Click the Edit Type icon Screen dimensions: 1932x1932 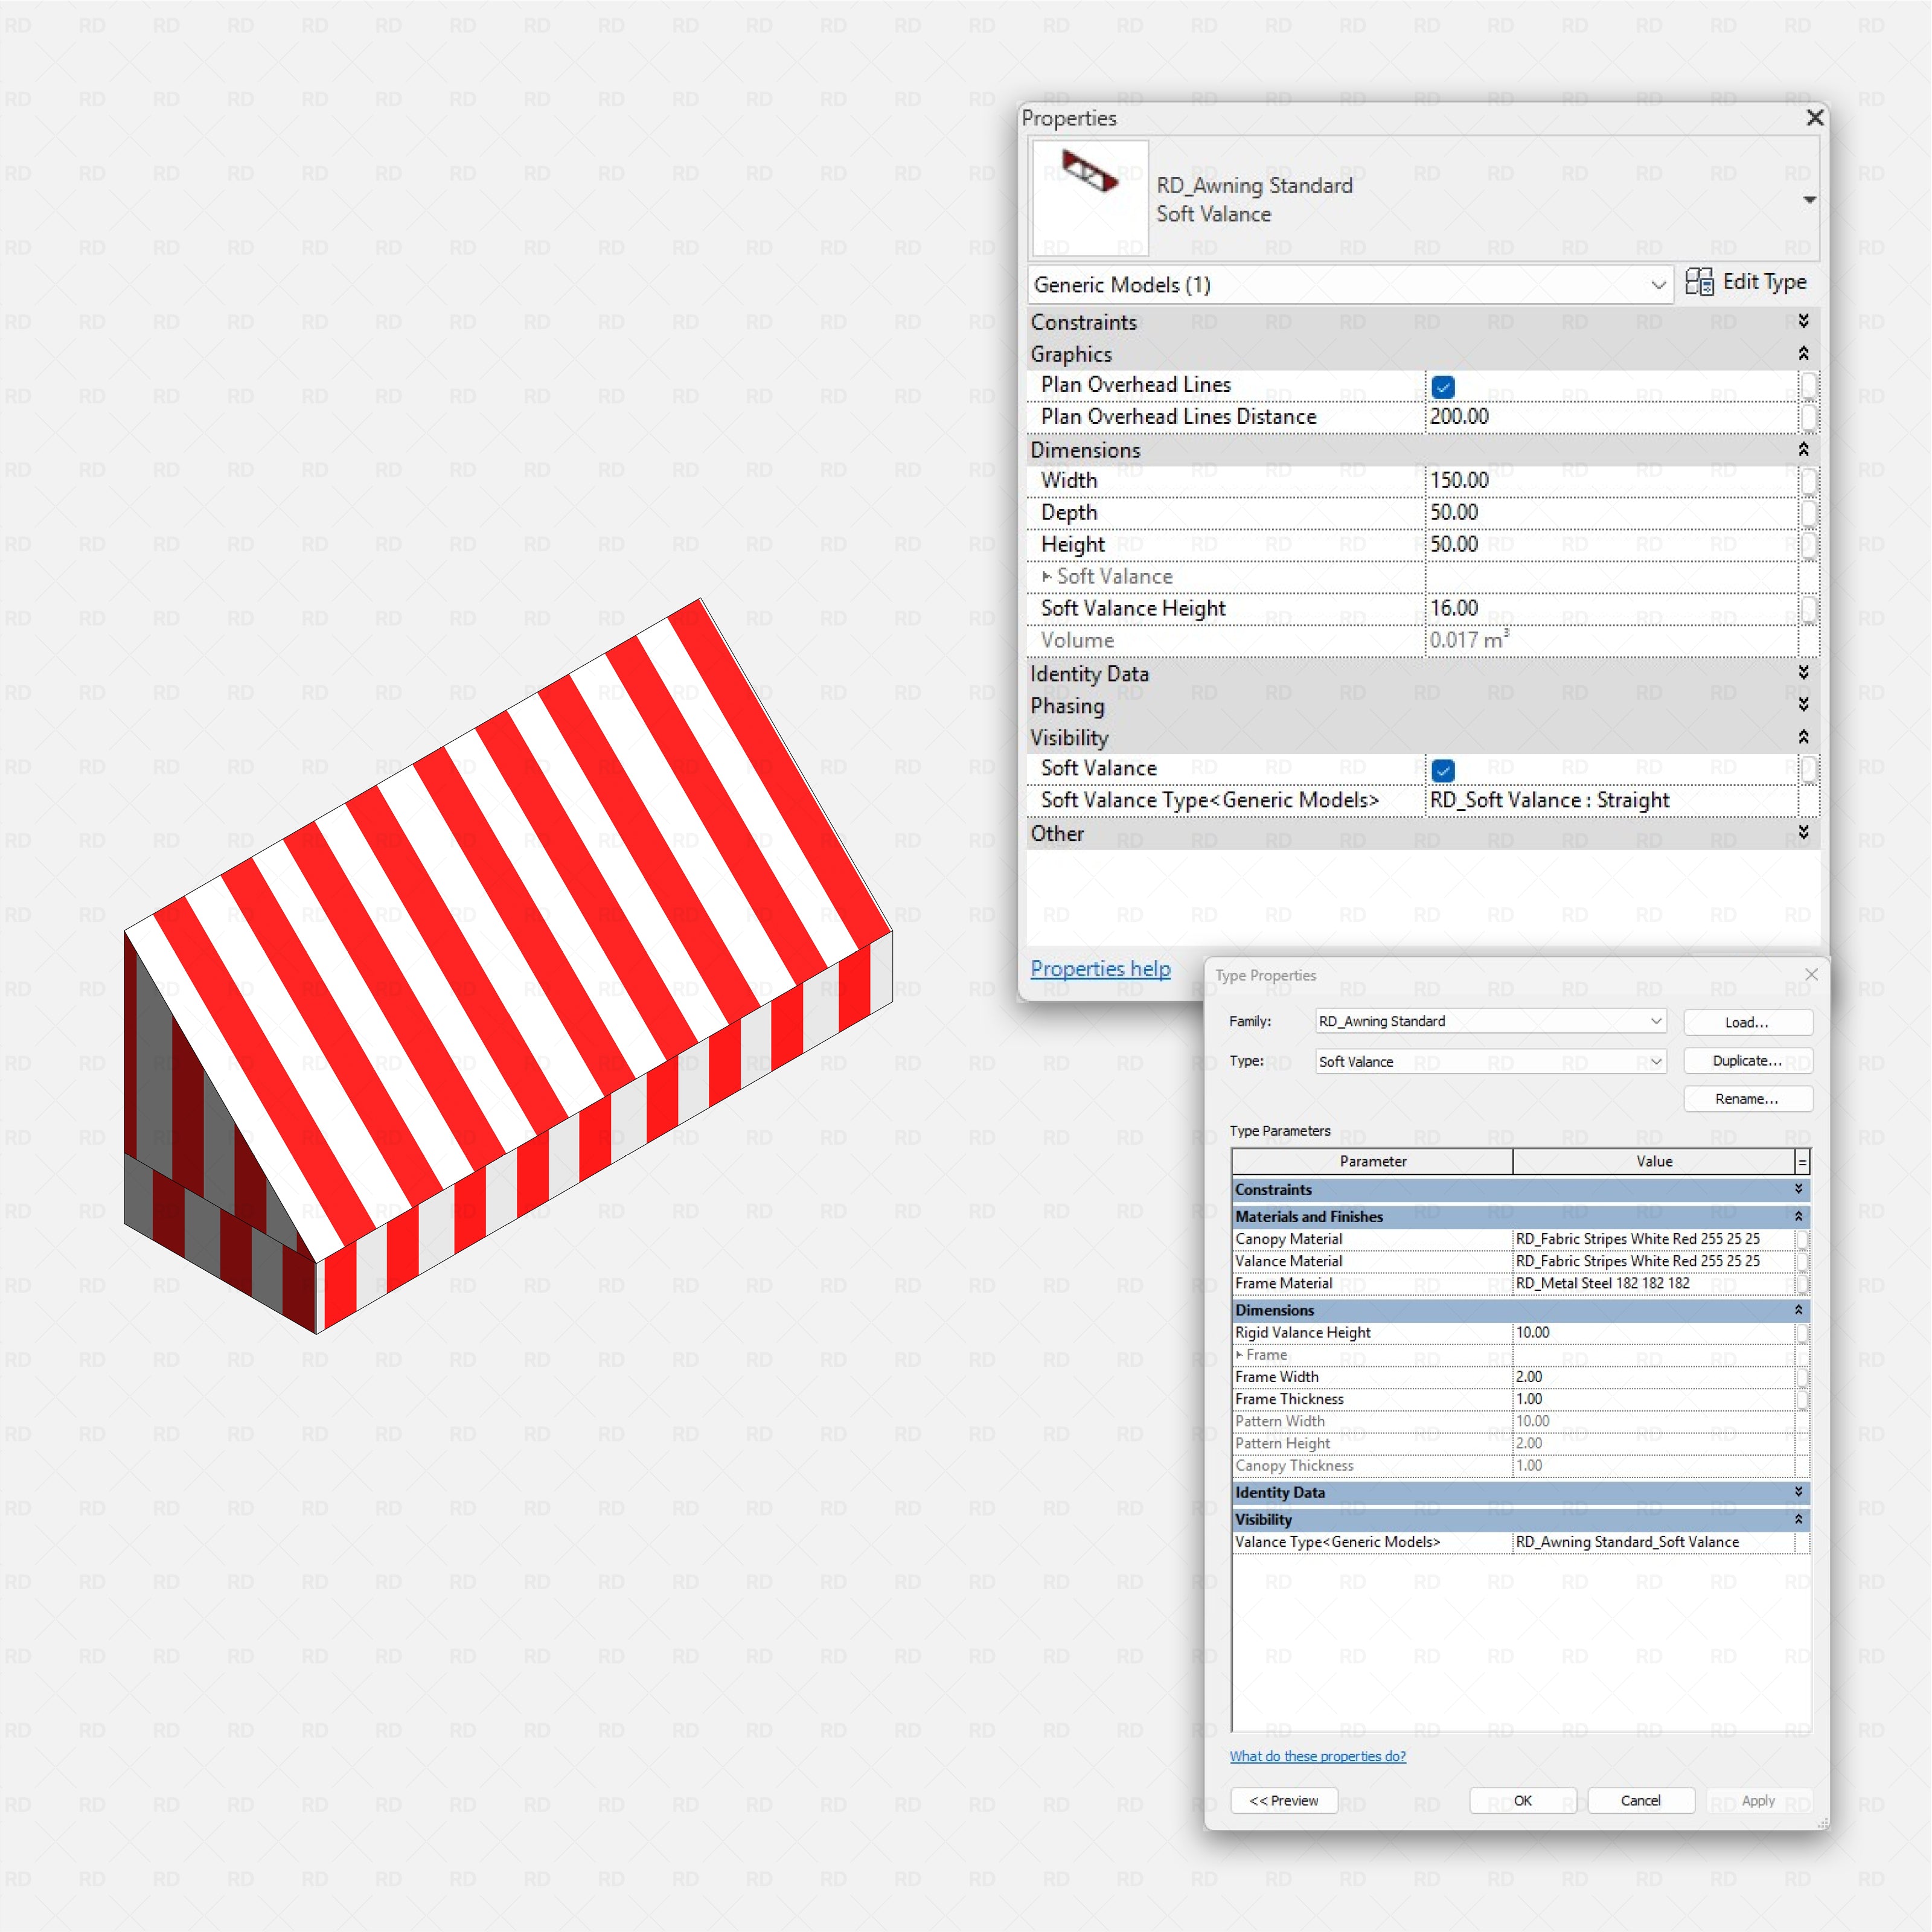pos(1699,282)
